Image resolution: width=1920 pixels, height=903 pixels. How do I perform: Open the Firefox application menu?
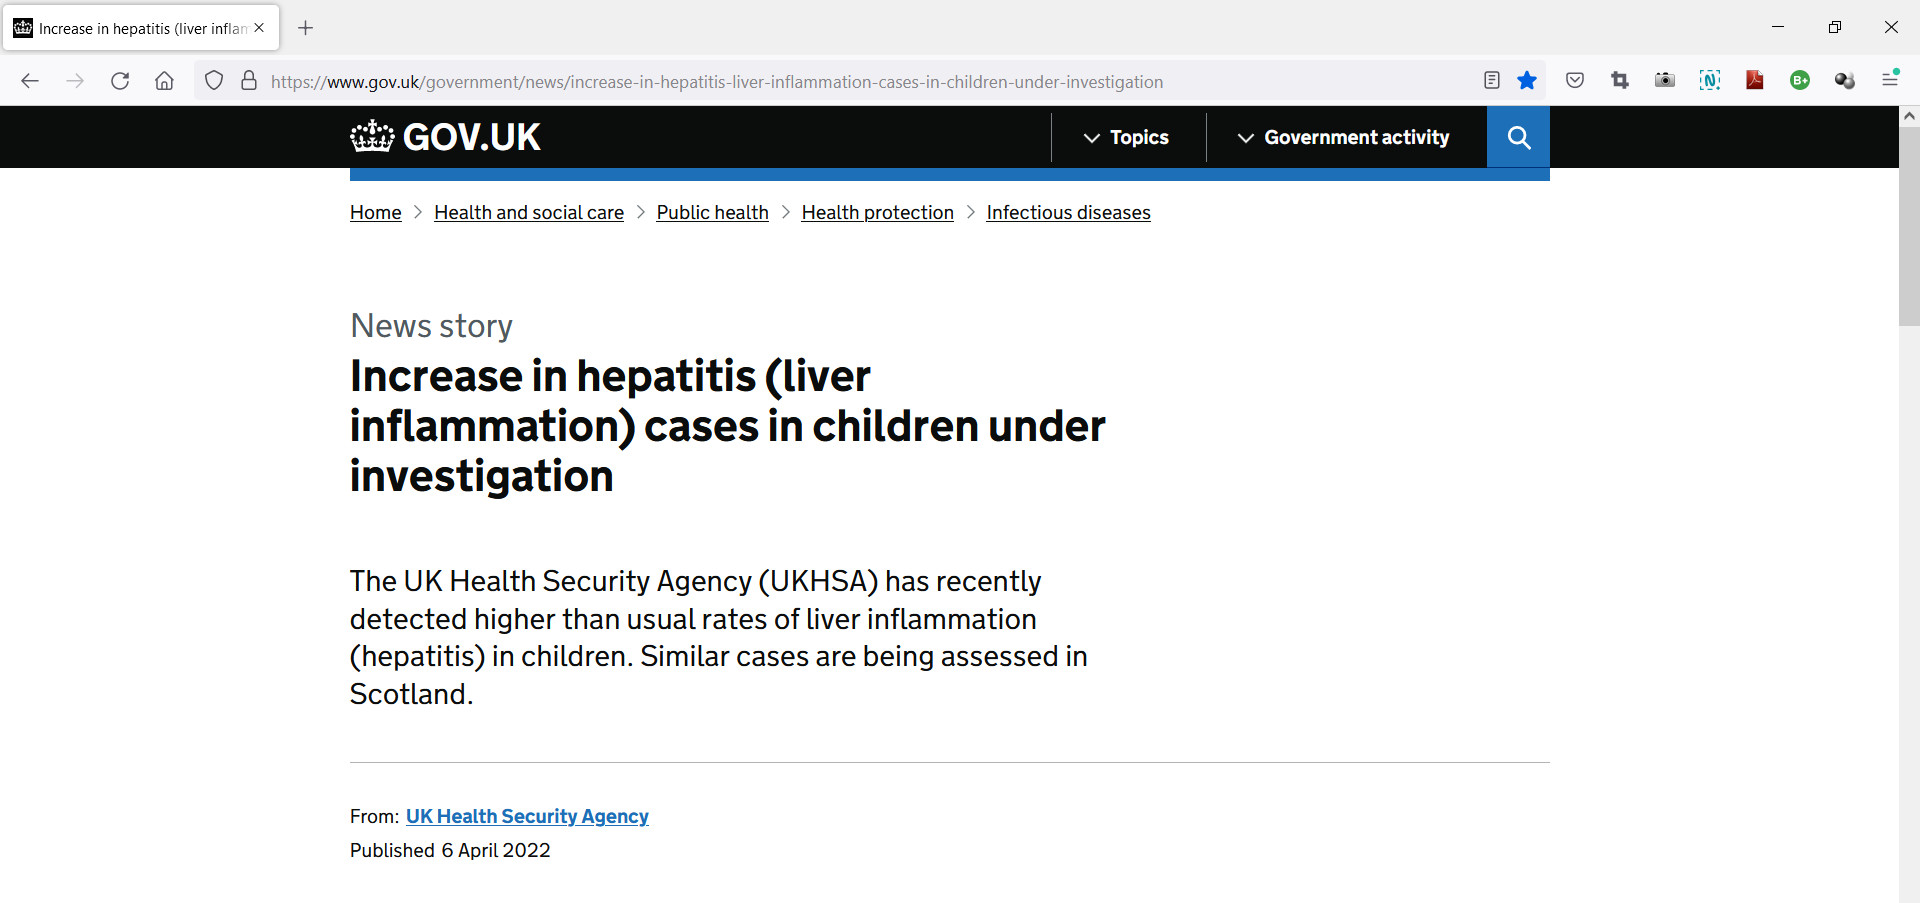1890,81
